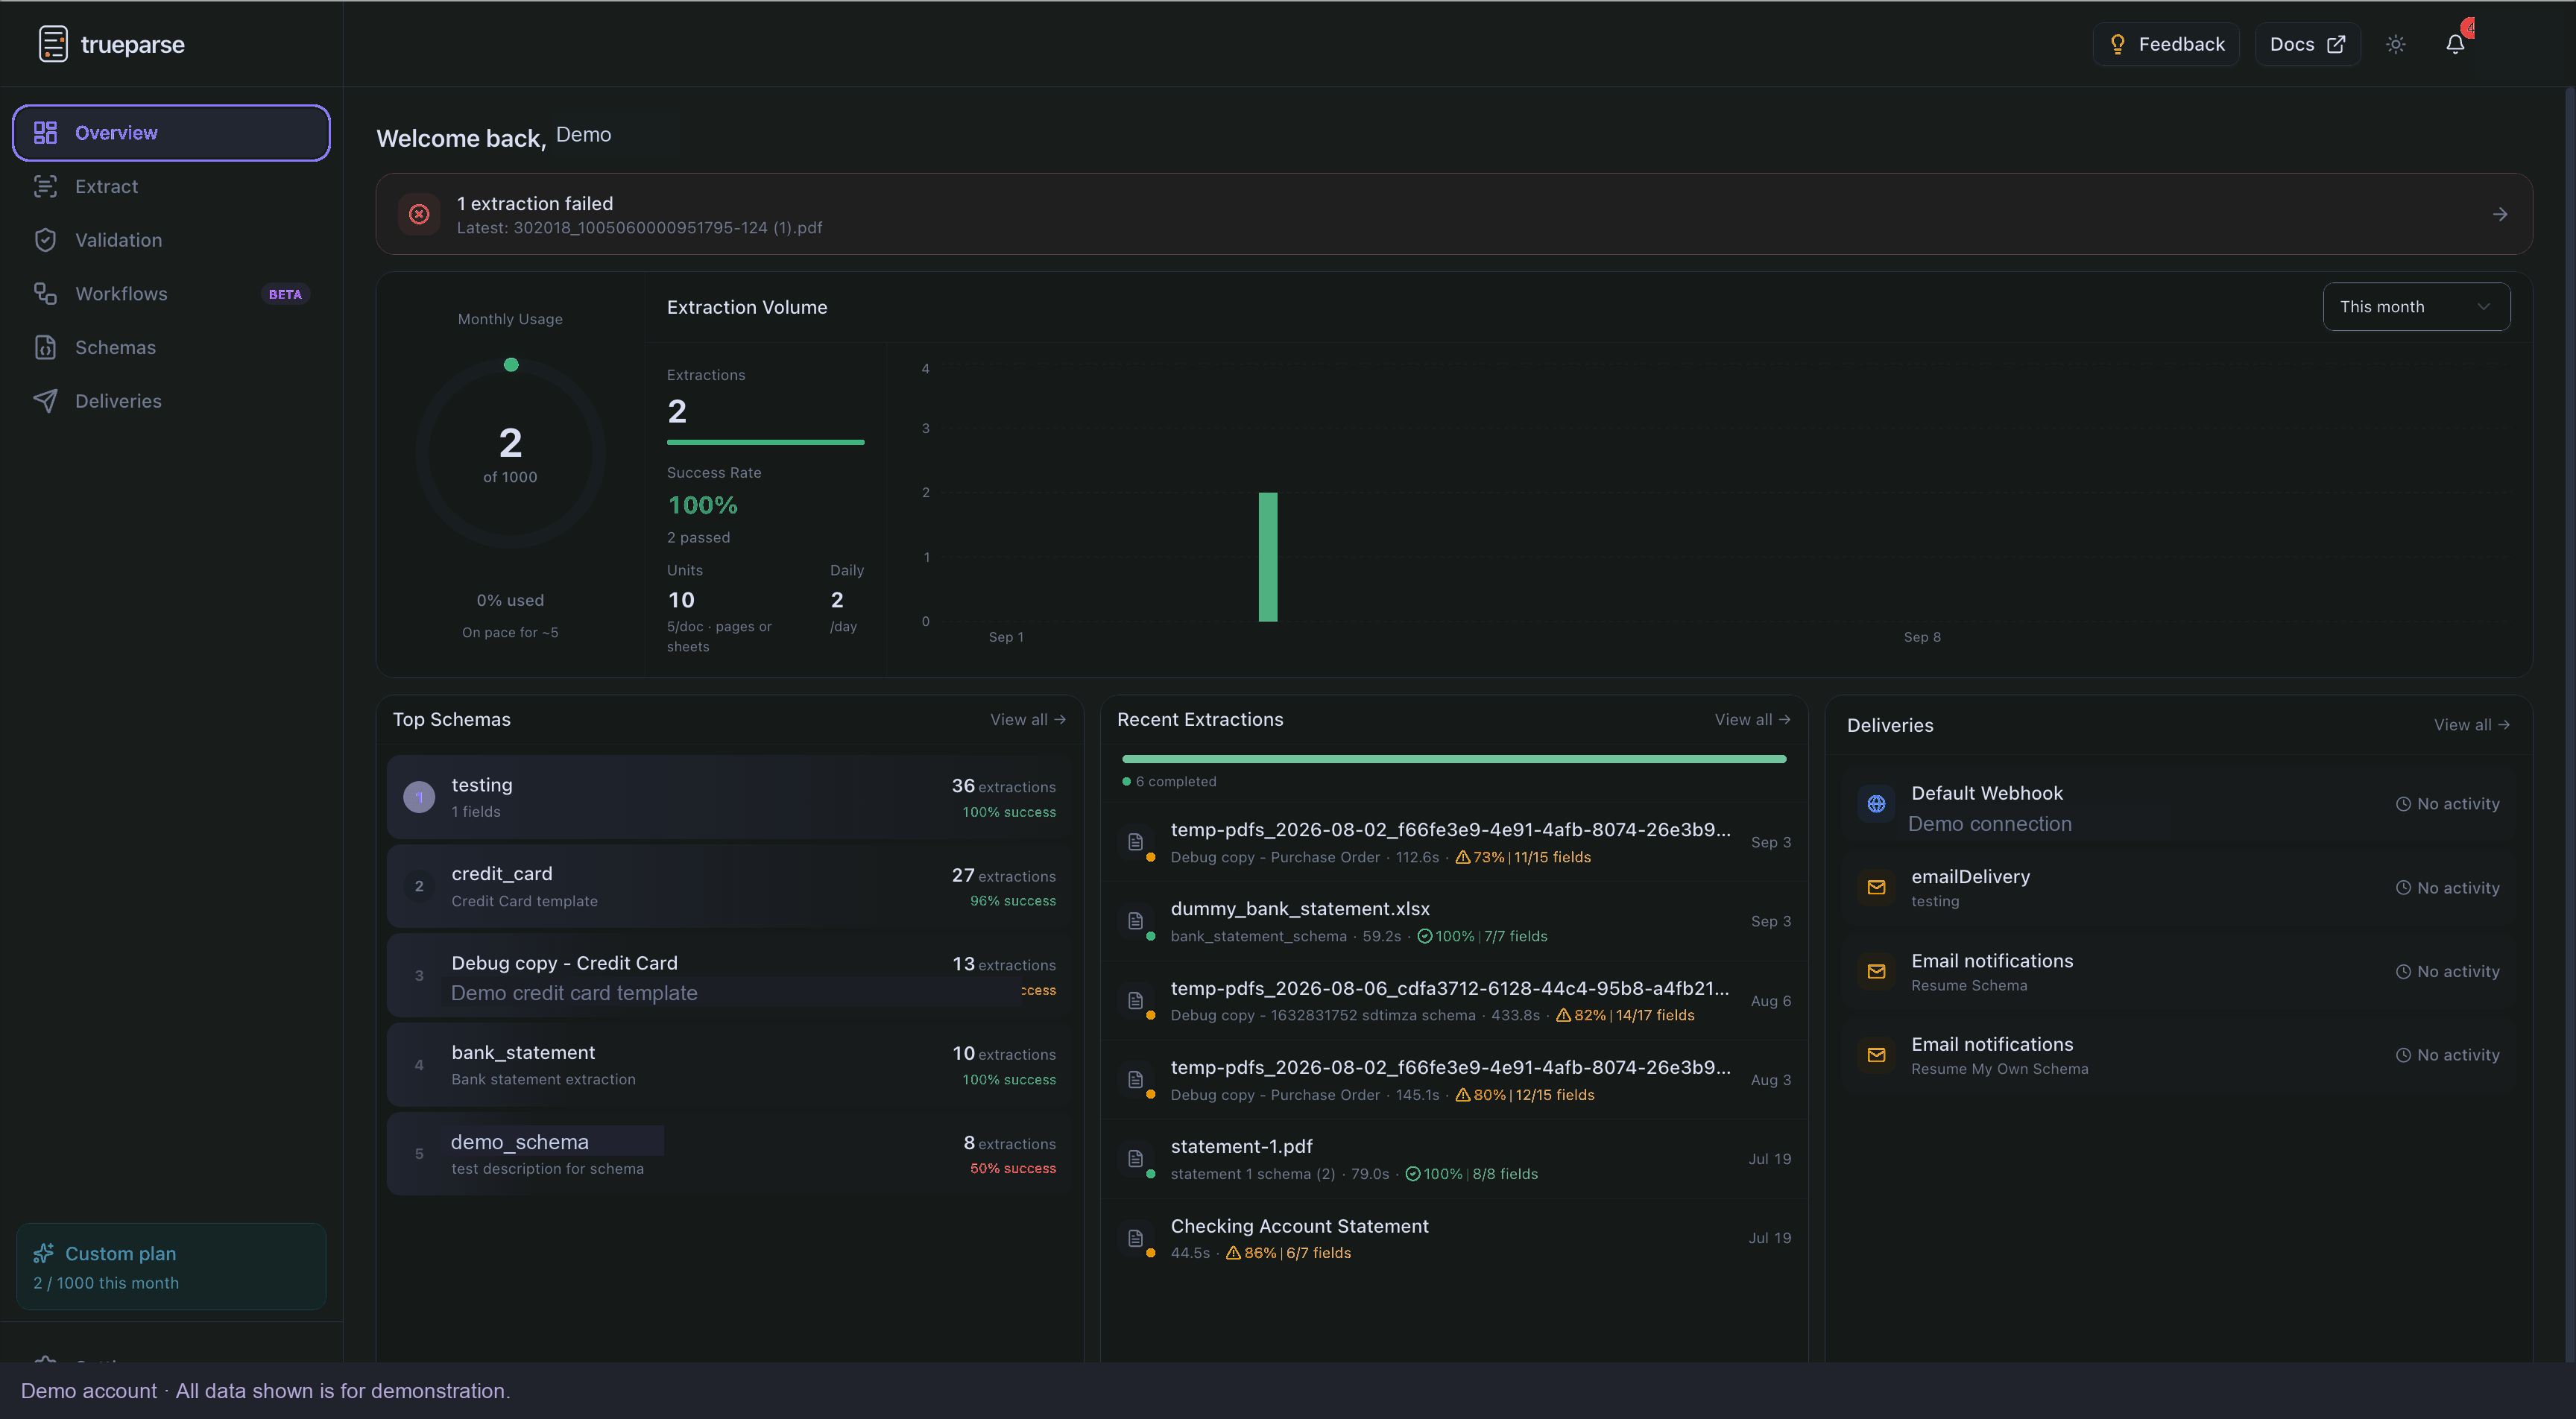
Task: Click the Default Webhook globe icon
Action: click(x=1876, y=804)
